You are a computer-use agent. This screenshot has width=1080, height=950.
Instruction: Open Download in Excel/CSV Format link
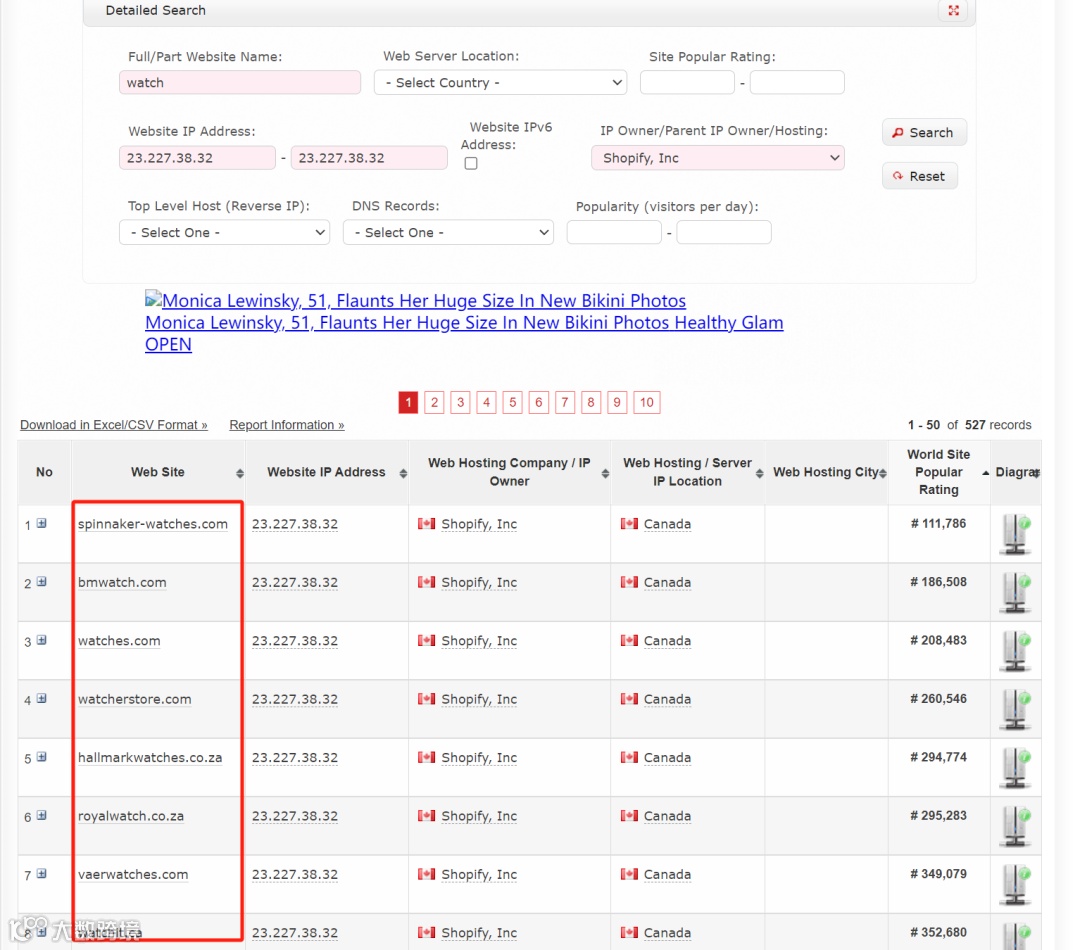[114, 425]
